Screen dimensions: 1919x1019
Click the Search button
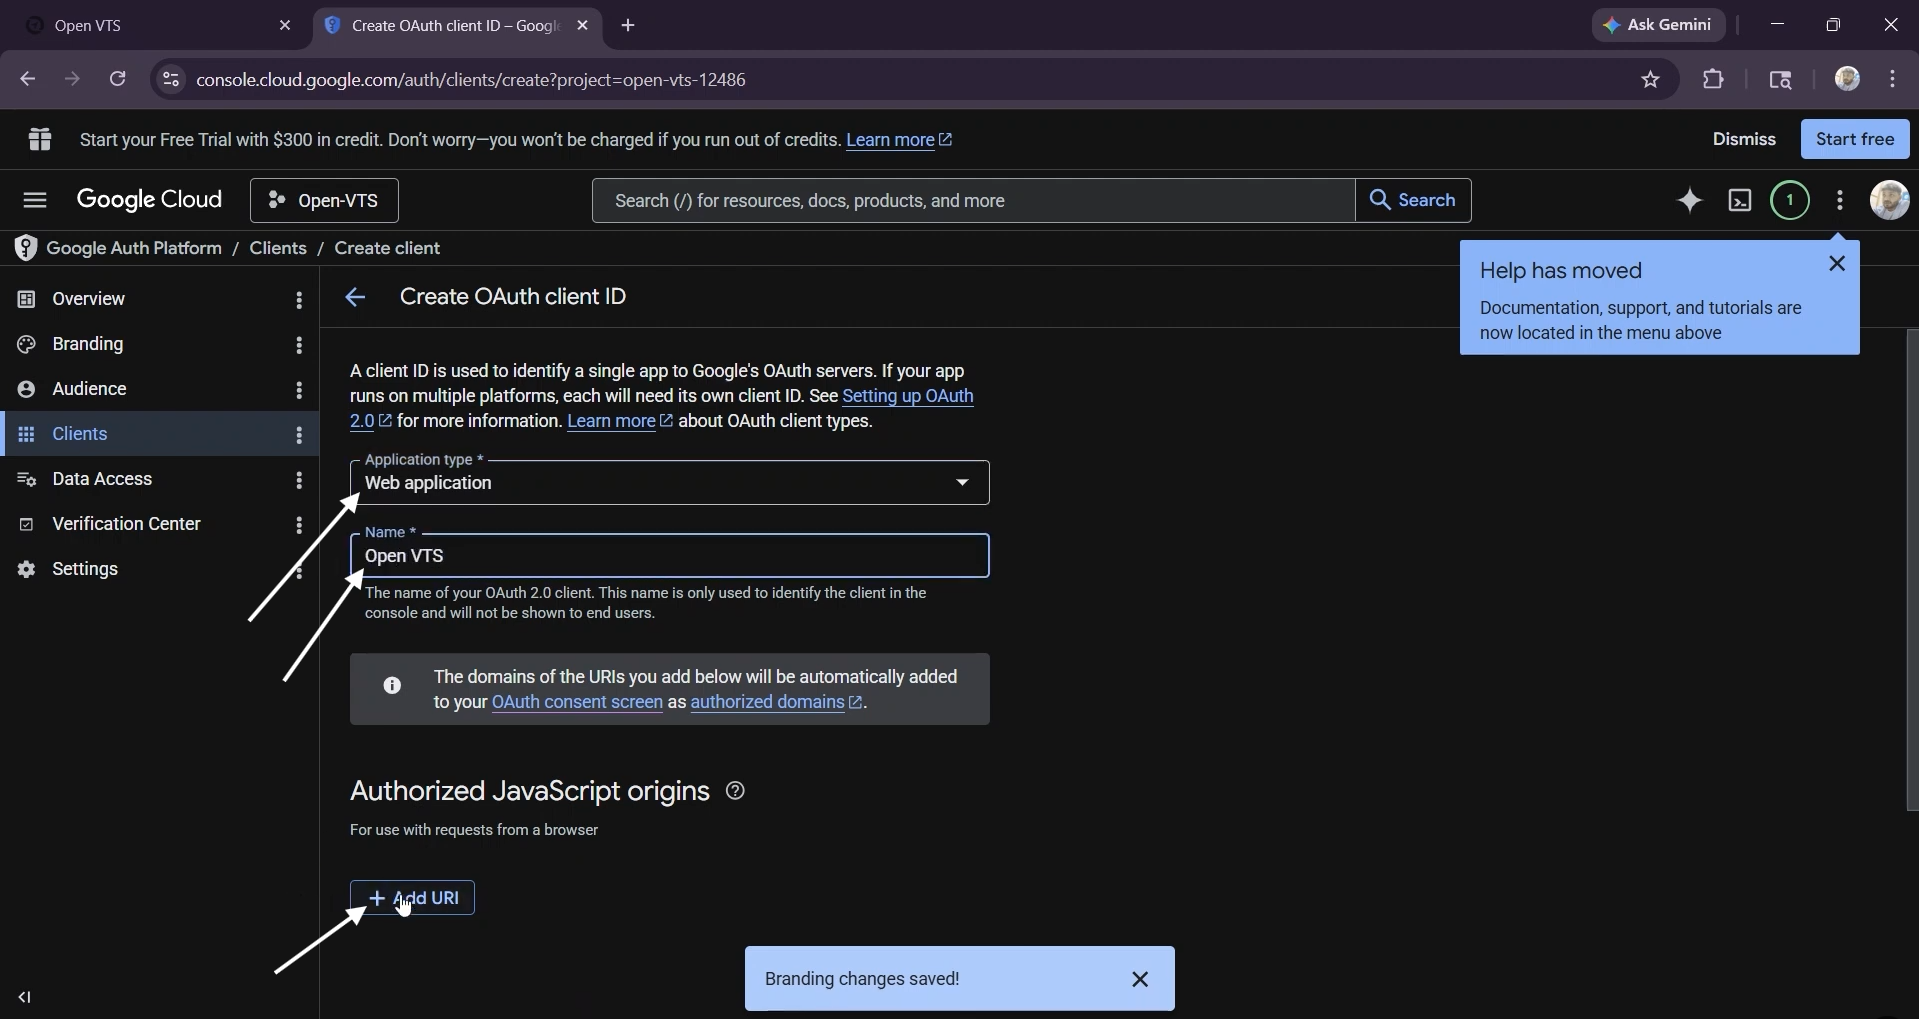[1412, 201]
